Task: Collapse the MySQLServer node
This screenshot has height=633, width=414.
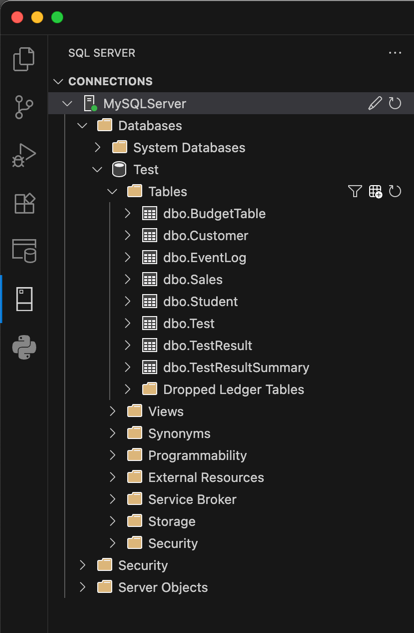Action: (x=67, y=104)
